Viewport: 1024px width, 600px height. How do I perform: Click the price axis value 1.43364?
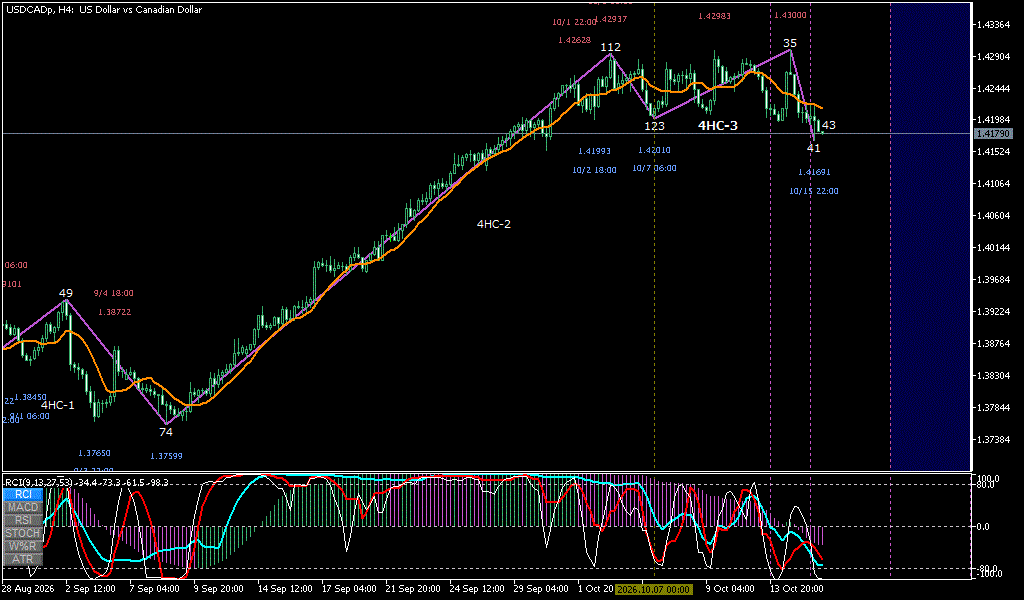point(992,25)
